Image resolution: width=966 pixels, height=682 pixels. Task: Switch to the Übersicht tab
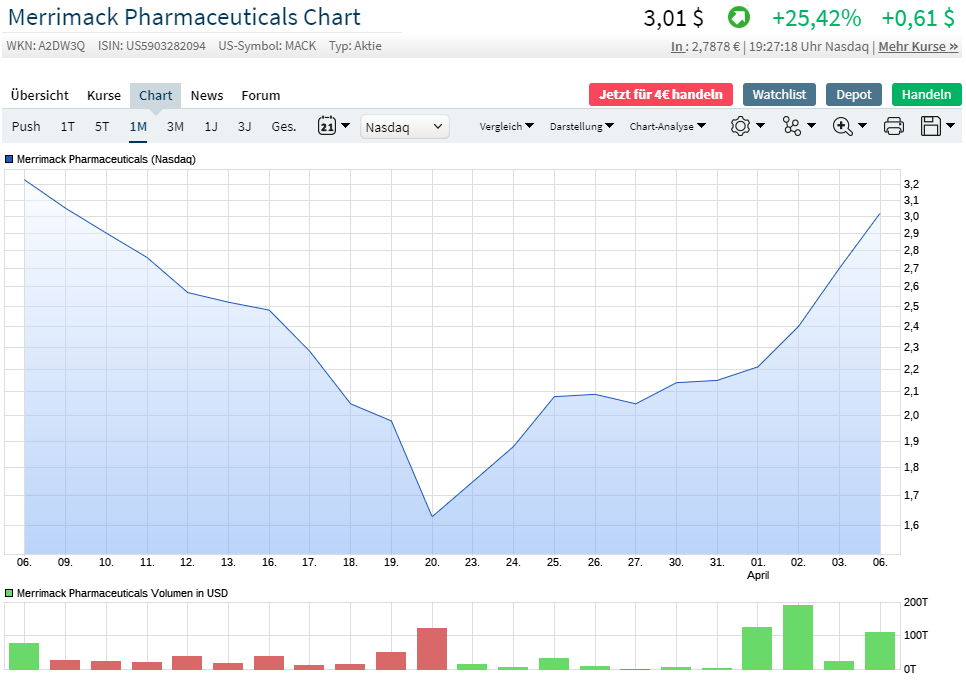[40, 95]
